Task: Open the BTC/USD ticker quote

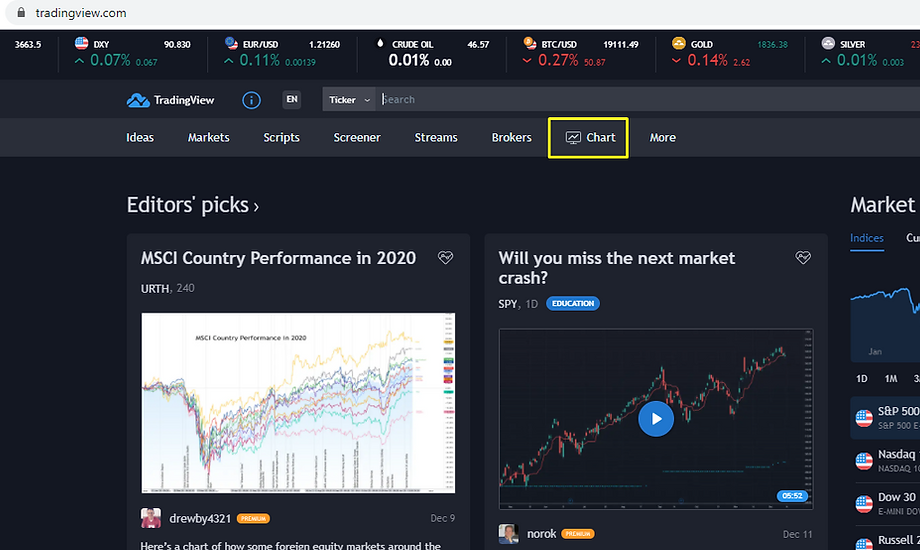Action: pos(581,53)
